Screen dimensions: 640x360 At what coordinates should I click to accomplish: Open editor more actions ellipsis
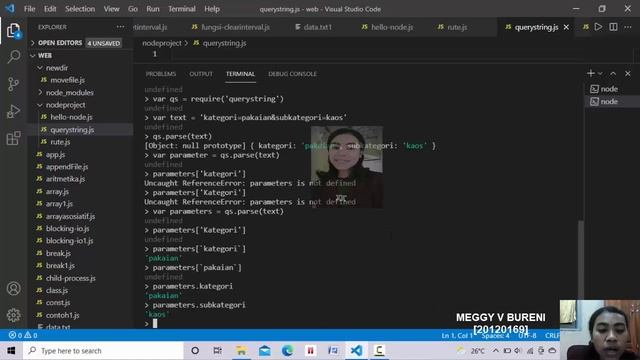click(x=627, y=27)
